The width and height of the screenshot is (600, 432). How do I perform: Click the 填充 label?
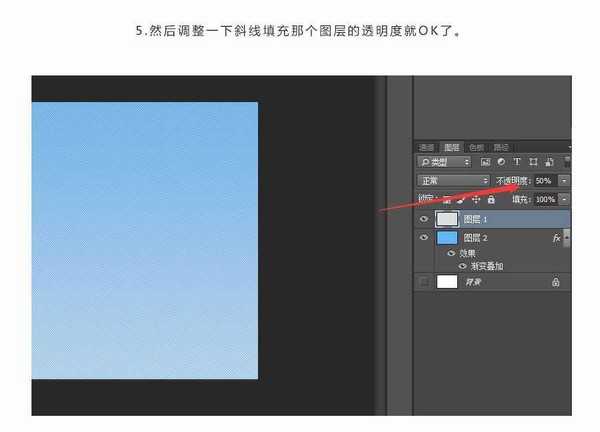(521, 199)
